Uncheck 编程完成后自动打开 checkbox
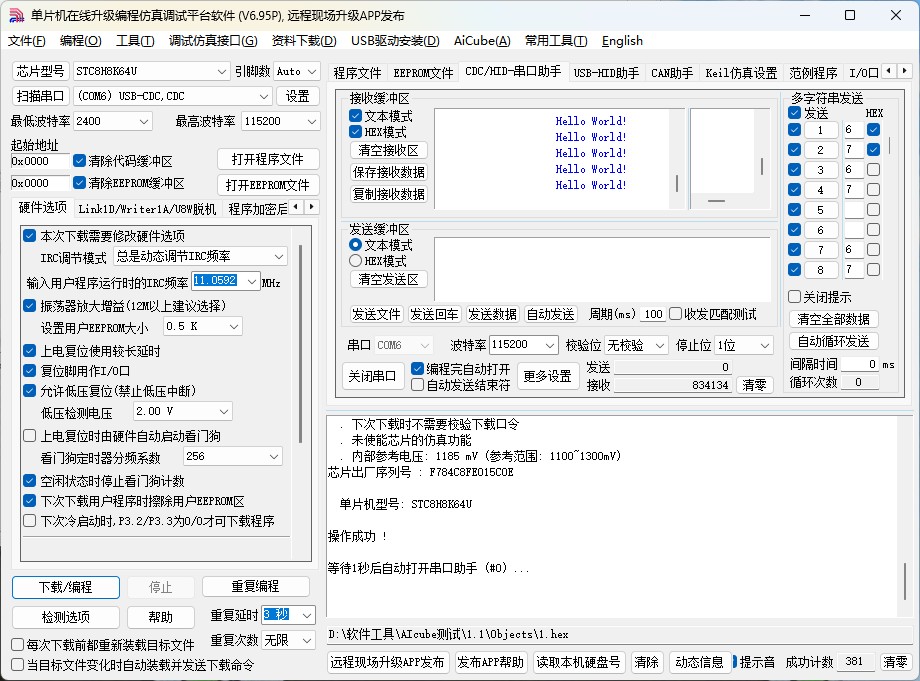The height and width of the screenshot is (681, 920). [x=418, y=369]
